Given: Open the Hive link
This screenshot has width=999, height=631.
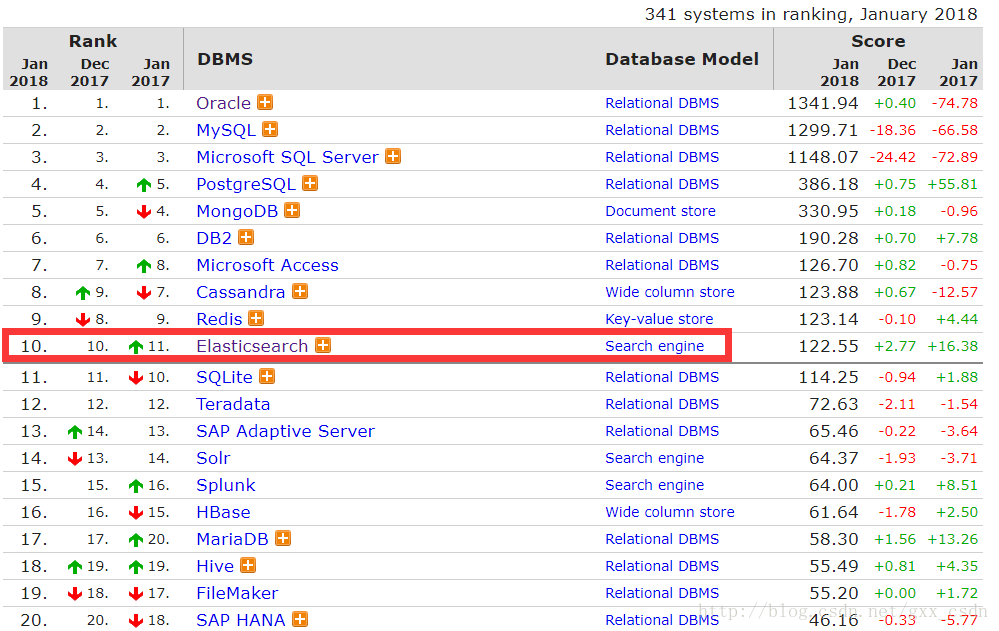Looking at the screenshot, I should point(215,566).
